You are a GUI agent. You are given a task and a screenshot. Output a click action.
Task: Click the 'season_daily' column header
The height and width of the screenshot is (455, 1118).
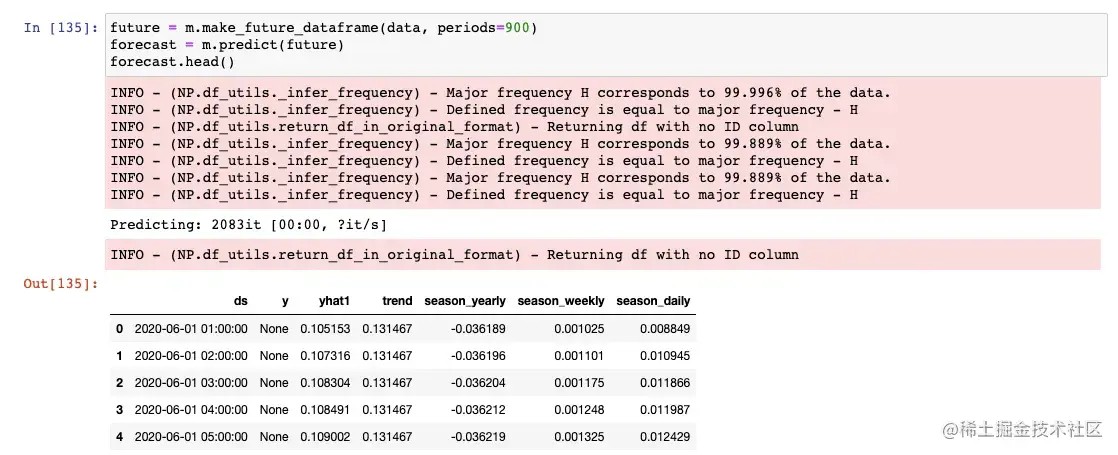pyautogui.click(x=653, y=301)
